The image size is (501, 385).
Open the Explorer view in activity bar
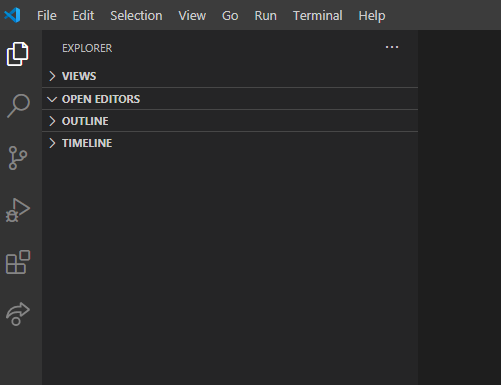(18, 54)
